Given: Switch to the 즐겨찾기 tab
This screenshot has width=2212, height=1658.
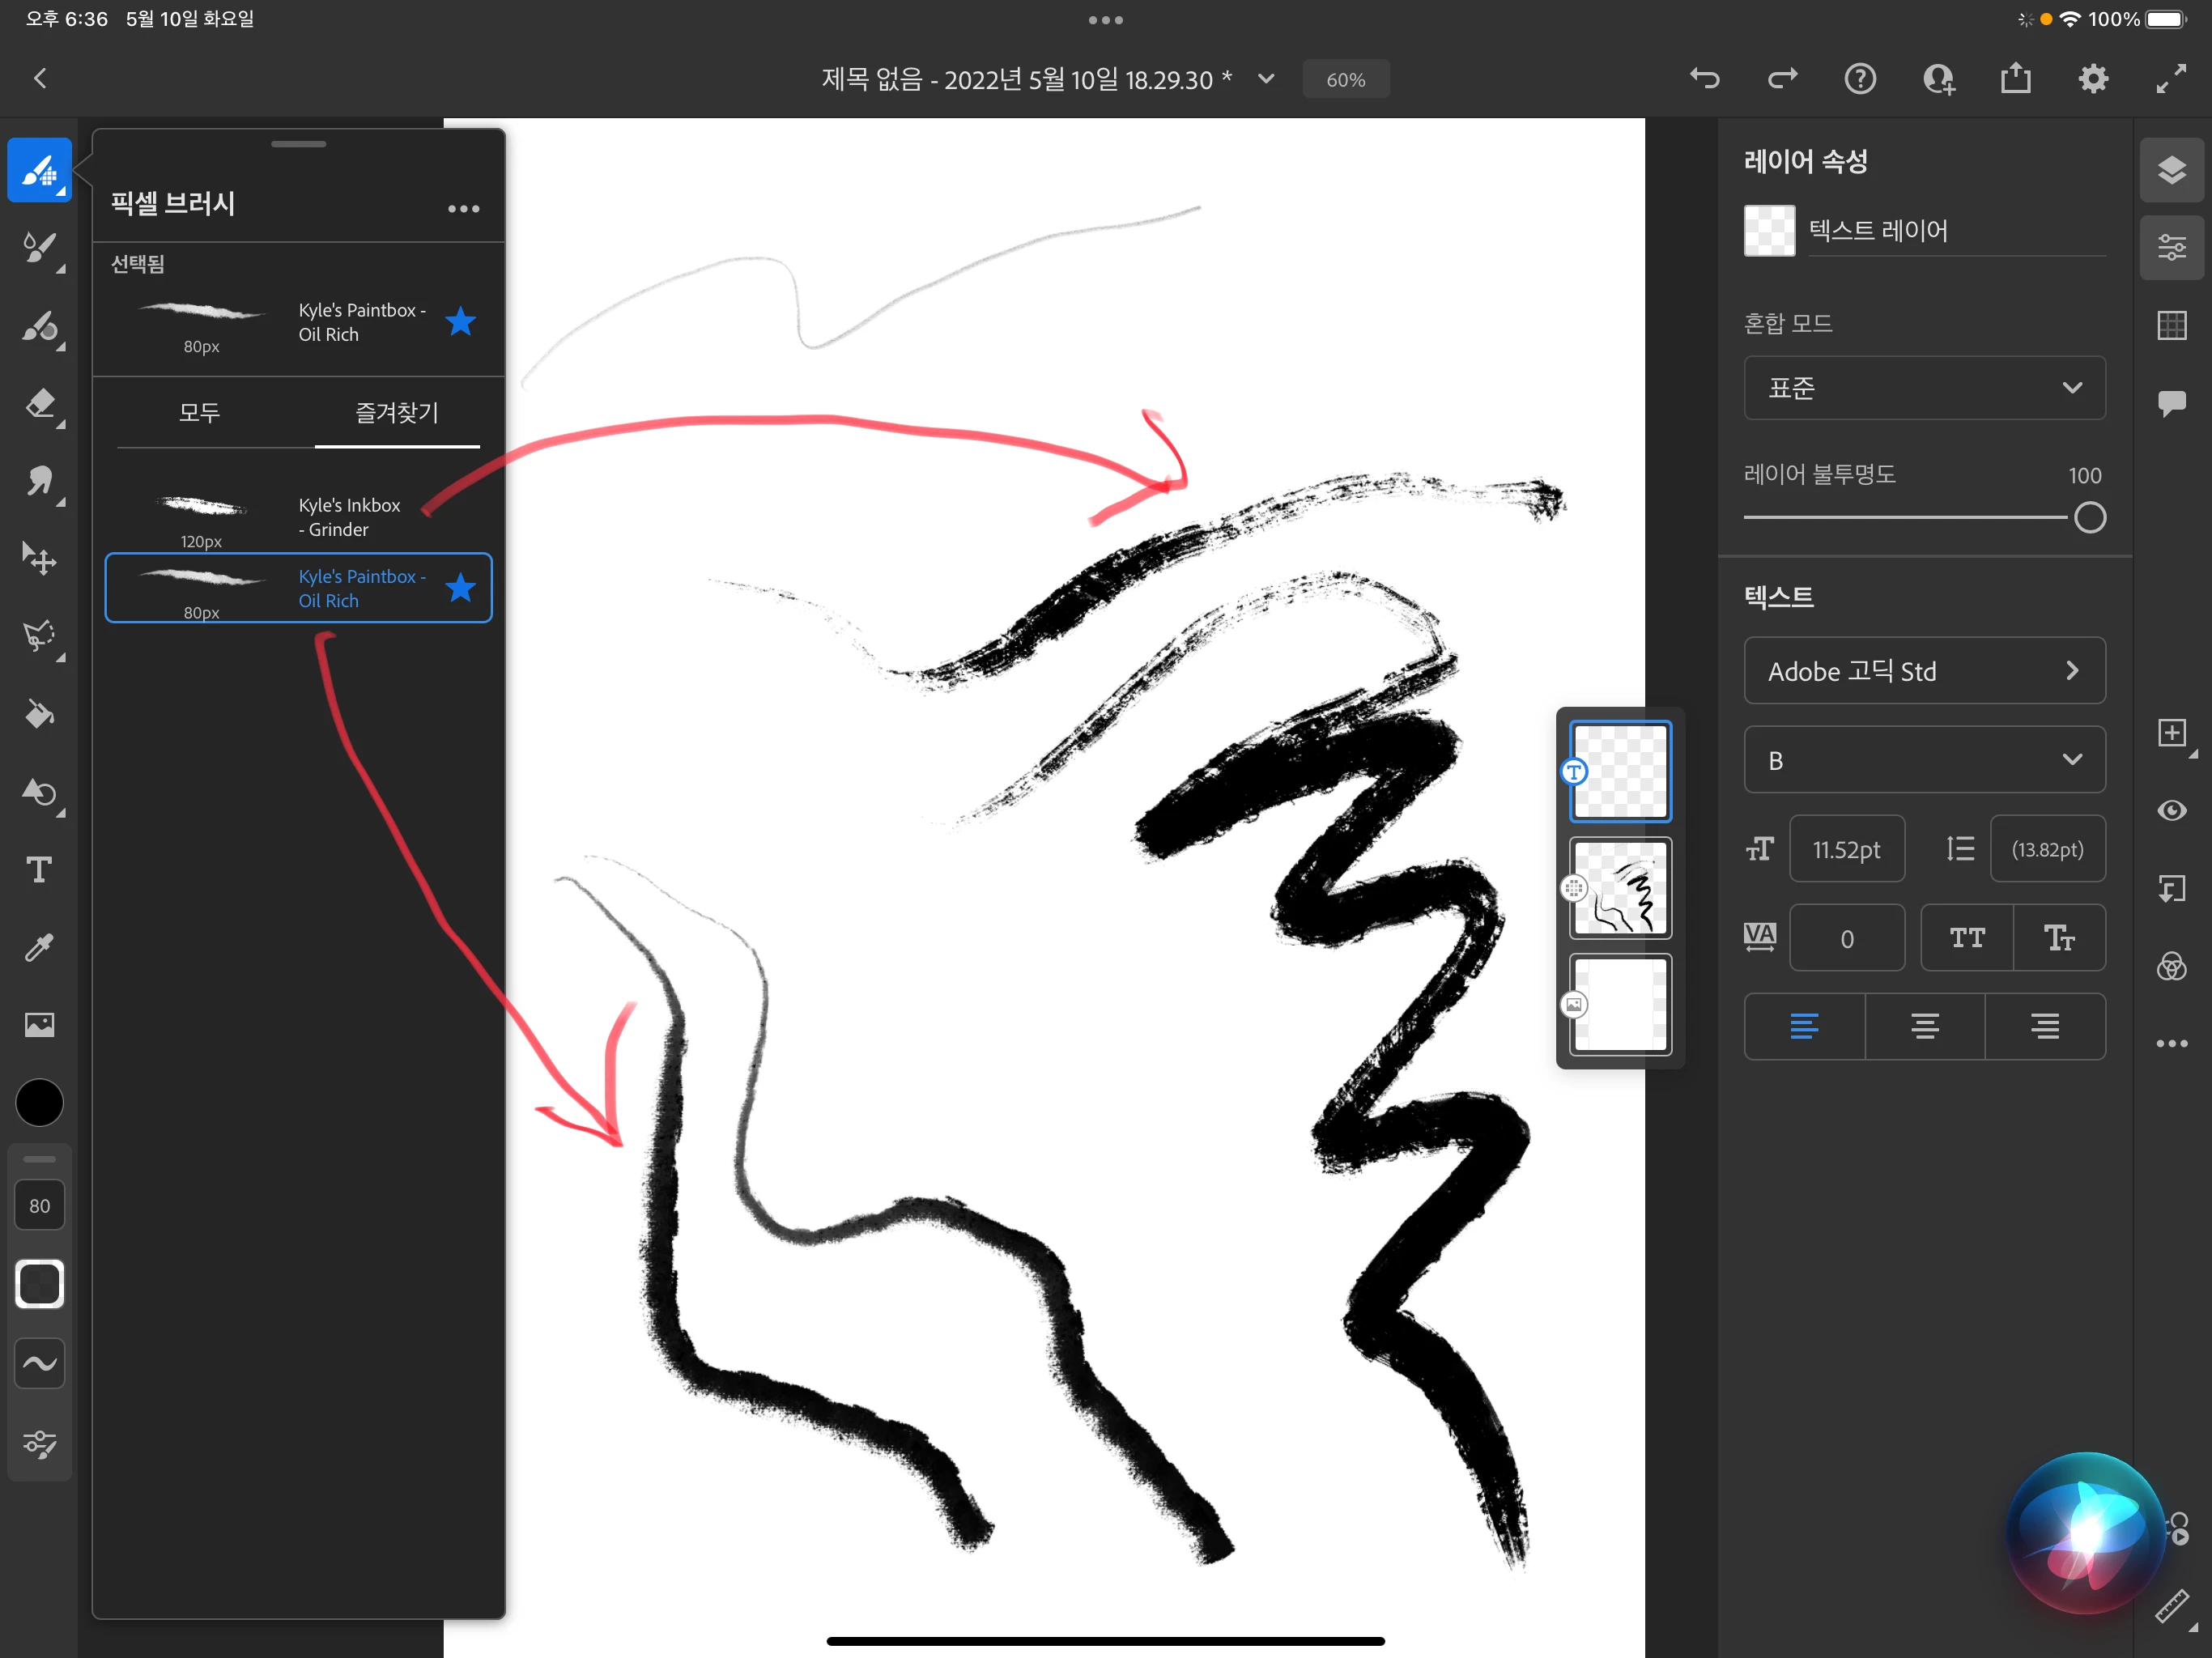Looking at the screenshot, I should pyautogui.click(x=397, y=413).
